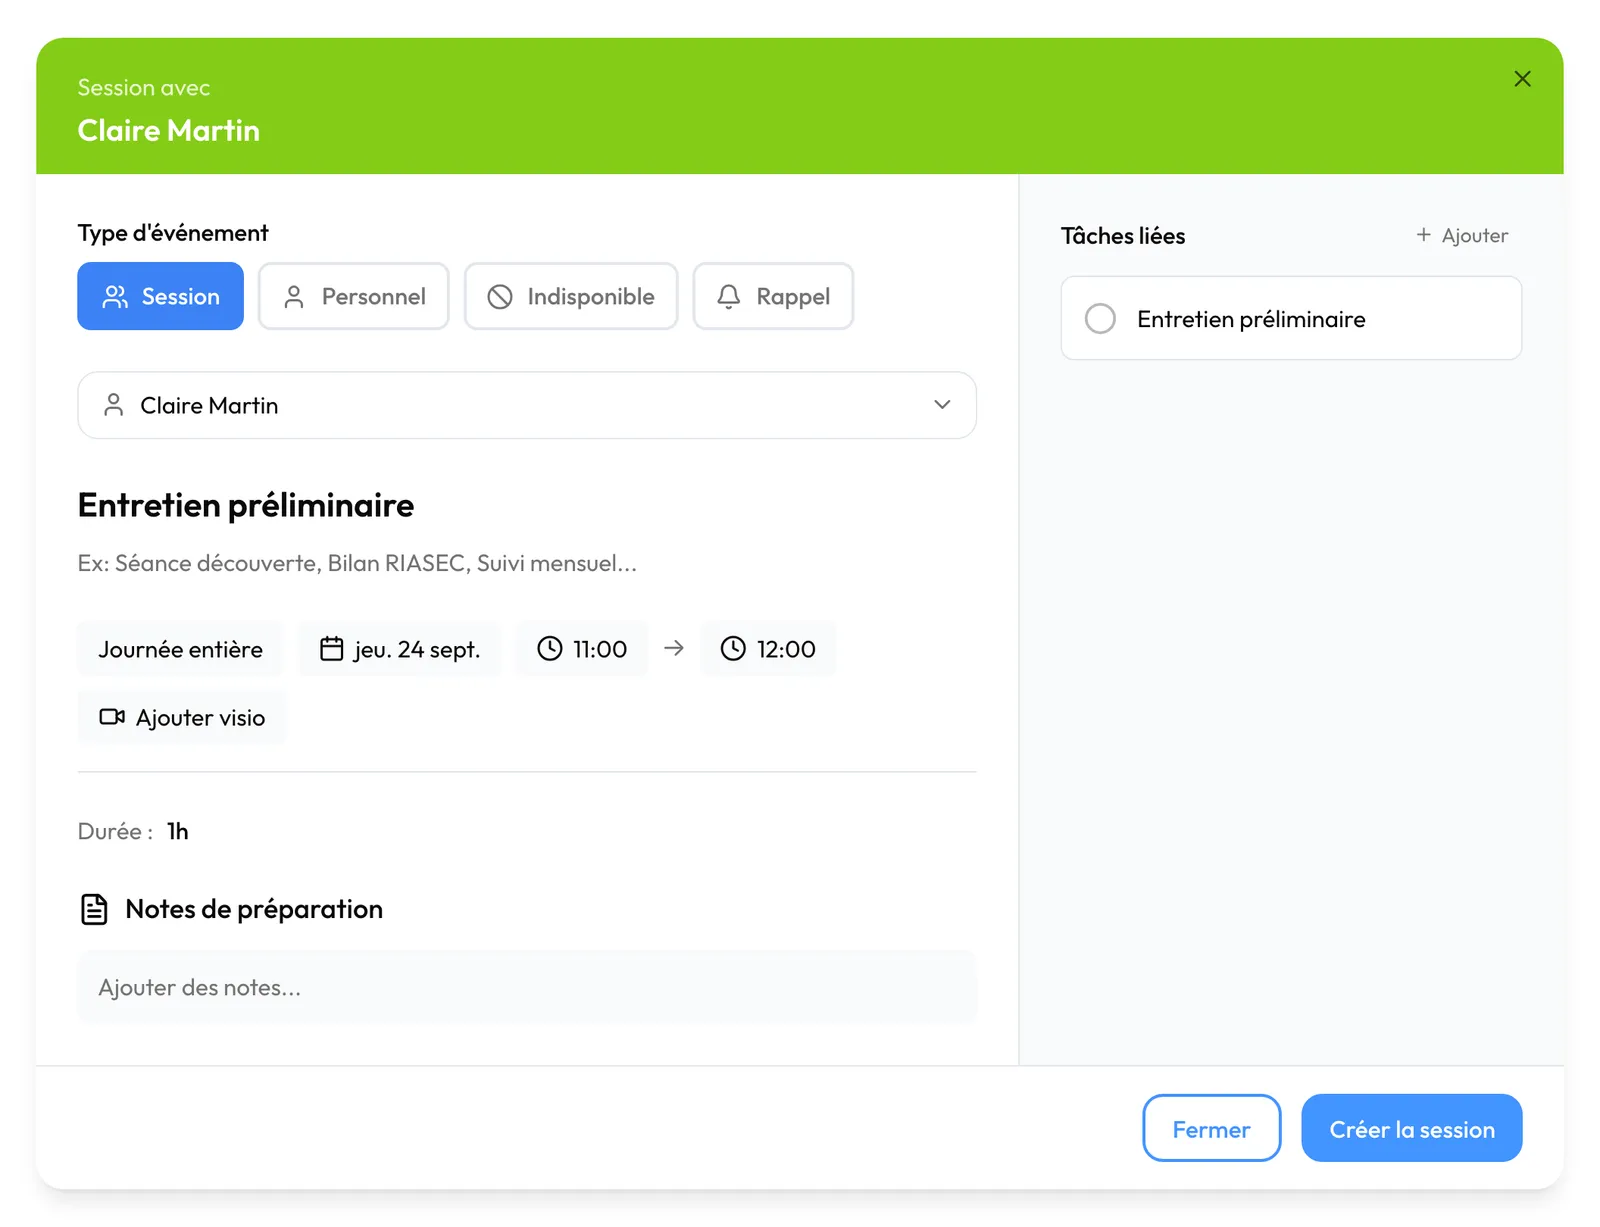
Task: Add a video call with Ajouter visio
Action: click(182, 718)
